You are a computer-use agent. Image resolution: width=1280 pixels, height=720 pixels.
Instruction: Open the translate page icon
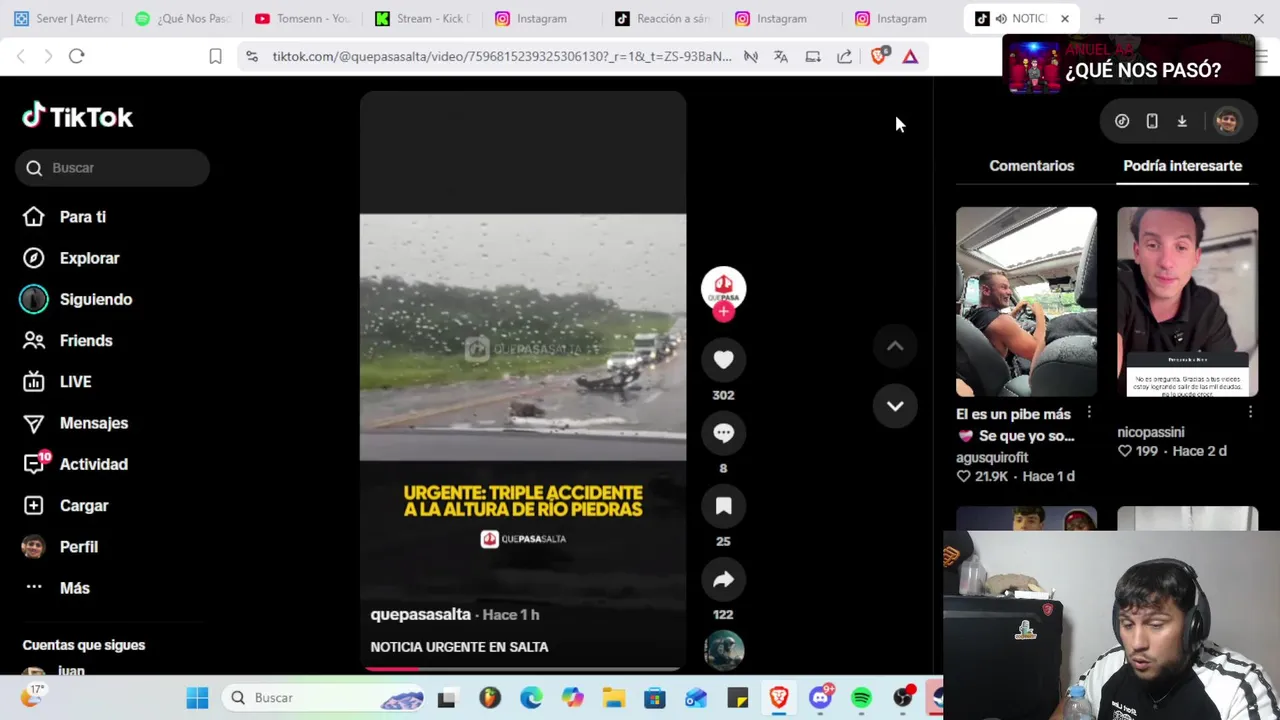click(x=781, y=56)
